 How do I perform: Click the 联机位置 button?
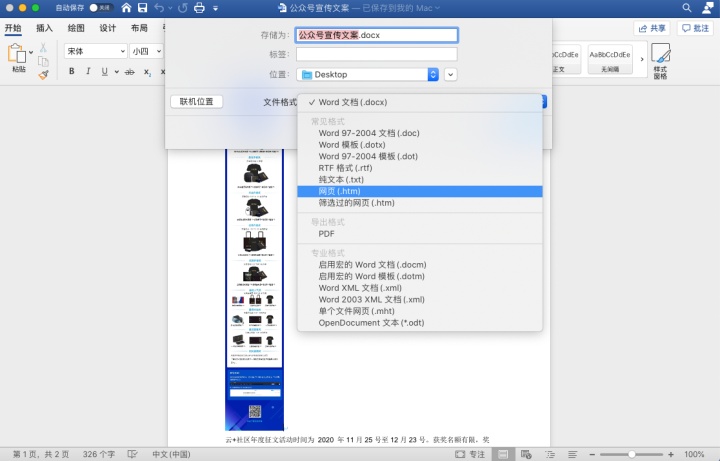point(197,101)
